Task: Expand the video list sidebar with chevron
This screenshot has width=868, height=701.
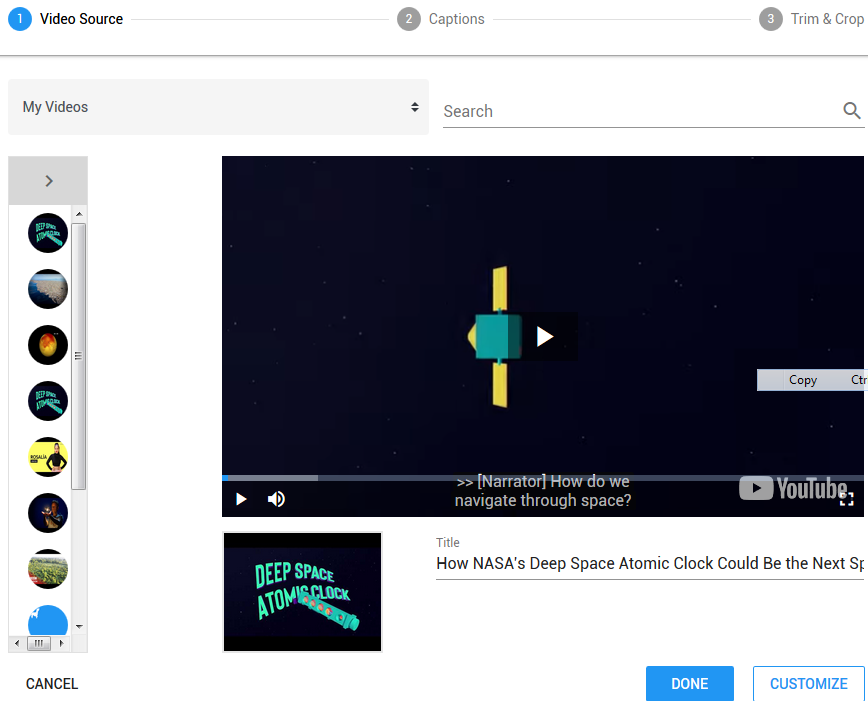Action: pyautogui.click(x=48, y=181)
